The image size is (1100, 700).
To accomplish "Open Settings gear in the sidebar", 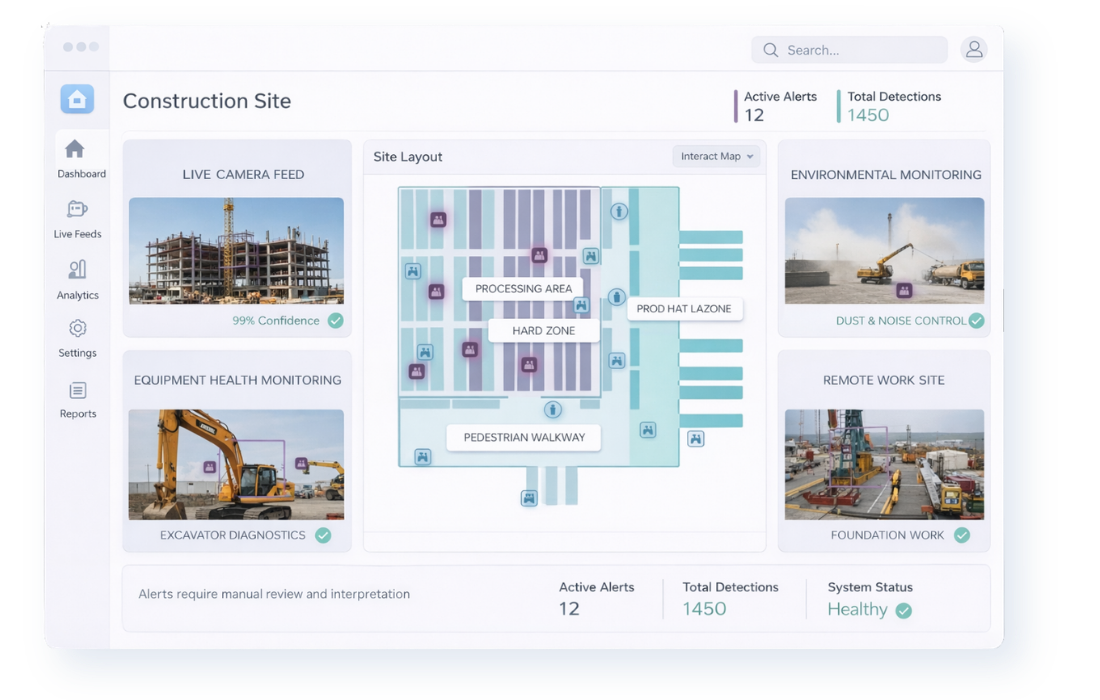I will 77,338.
